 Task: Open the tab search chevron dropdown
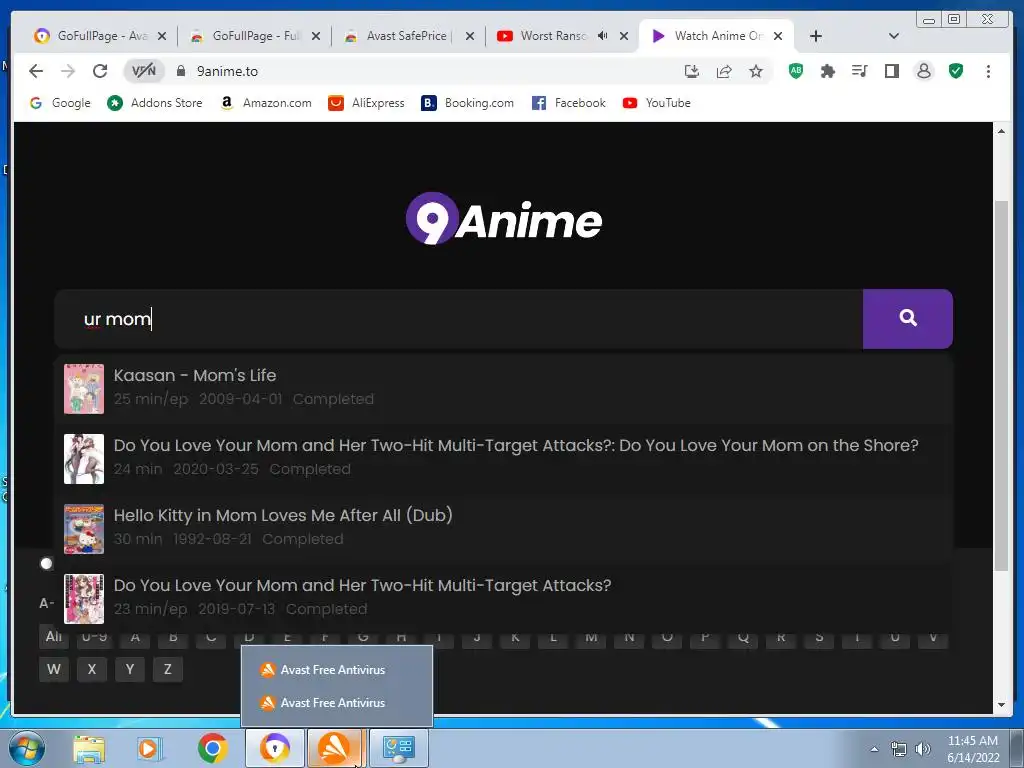[894, 36]
